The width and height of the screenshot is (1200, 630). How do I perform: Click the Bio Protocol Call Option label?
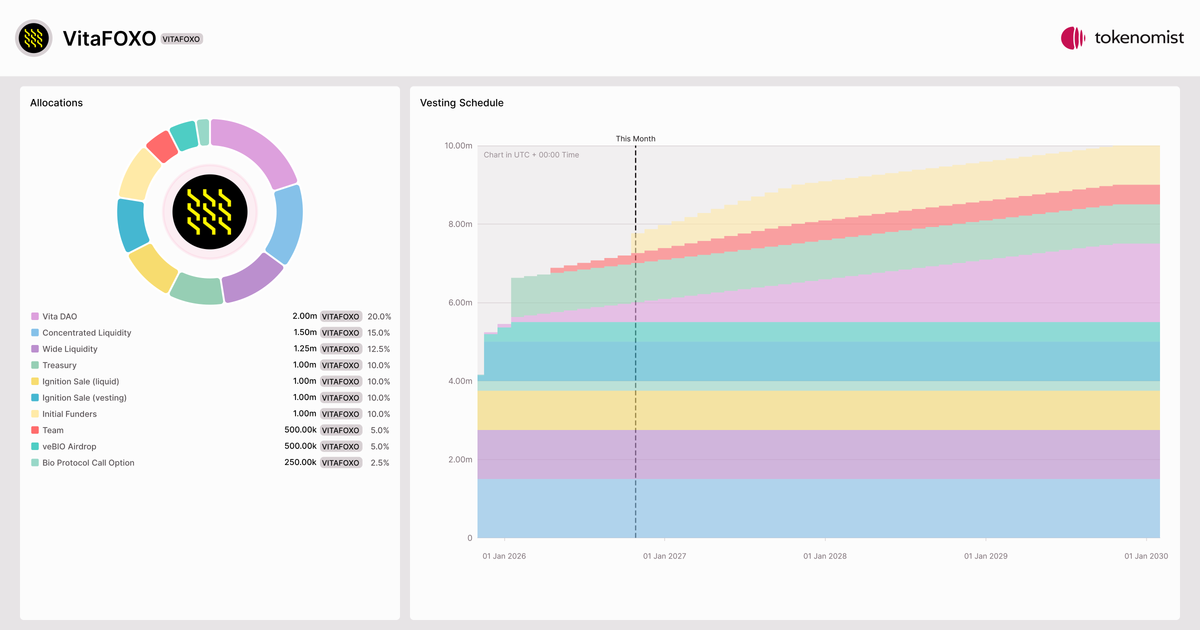pyautogui.click(x=89, y=463)
